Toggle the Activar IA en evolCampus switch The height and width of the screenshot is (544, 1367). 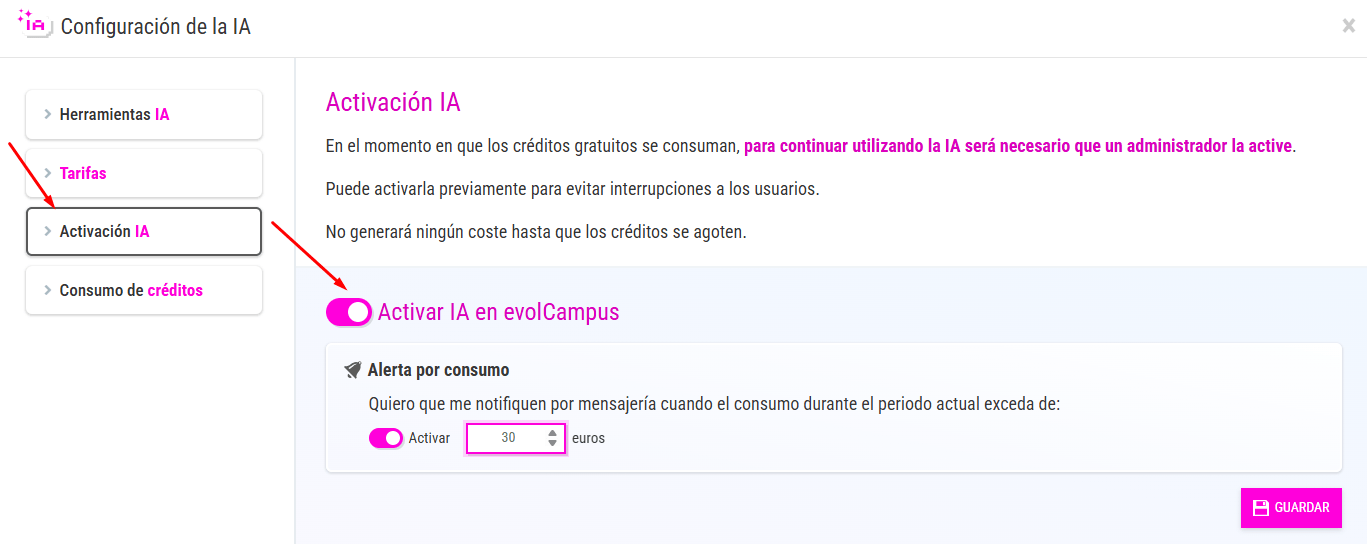coord(349,313)
